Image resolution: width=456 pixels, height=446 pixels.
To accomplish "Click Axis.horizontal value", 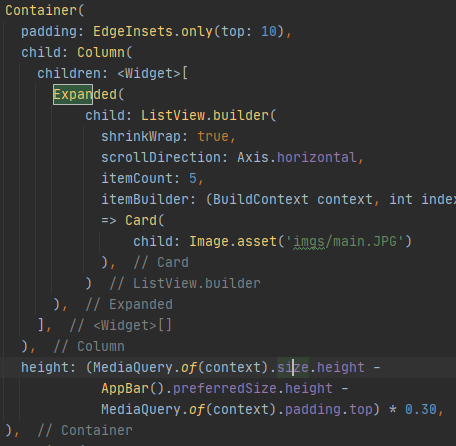I will point(297,157).
